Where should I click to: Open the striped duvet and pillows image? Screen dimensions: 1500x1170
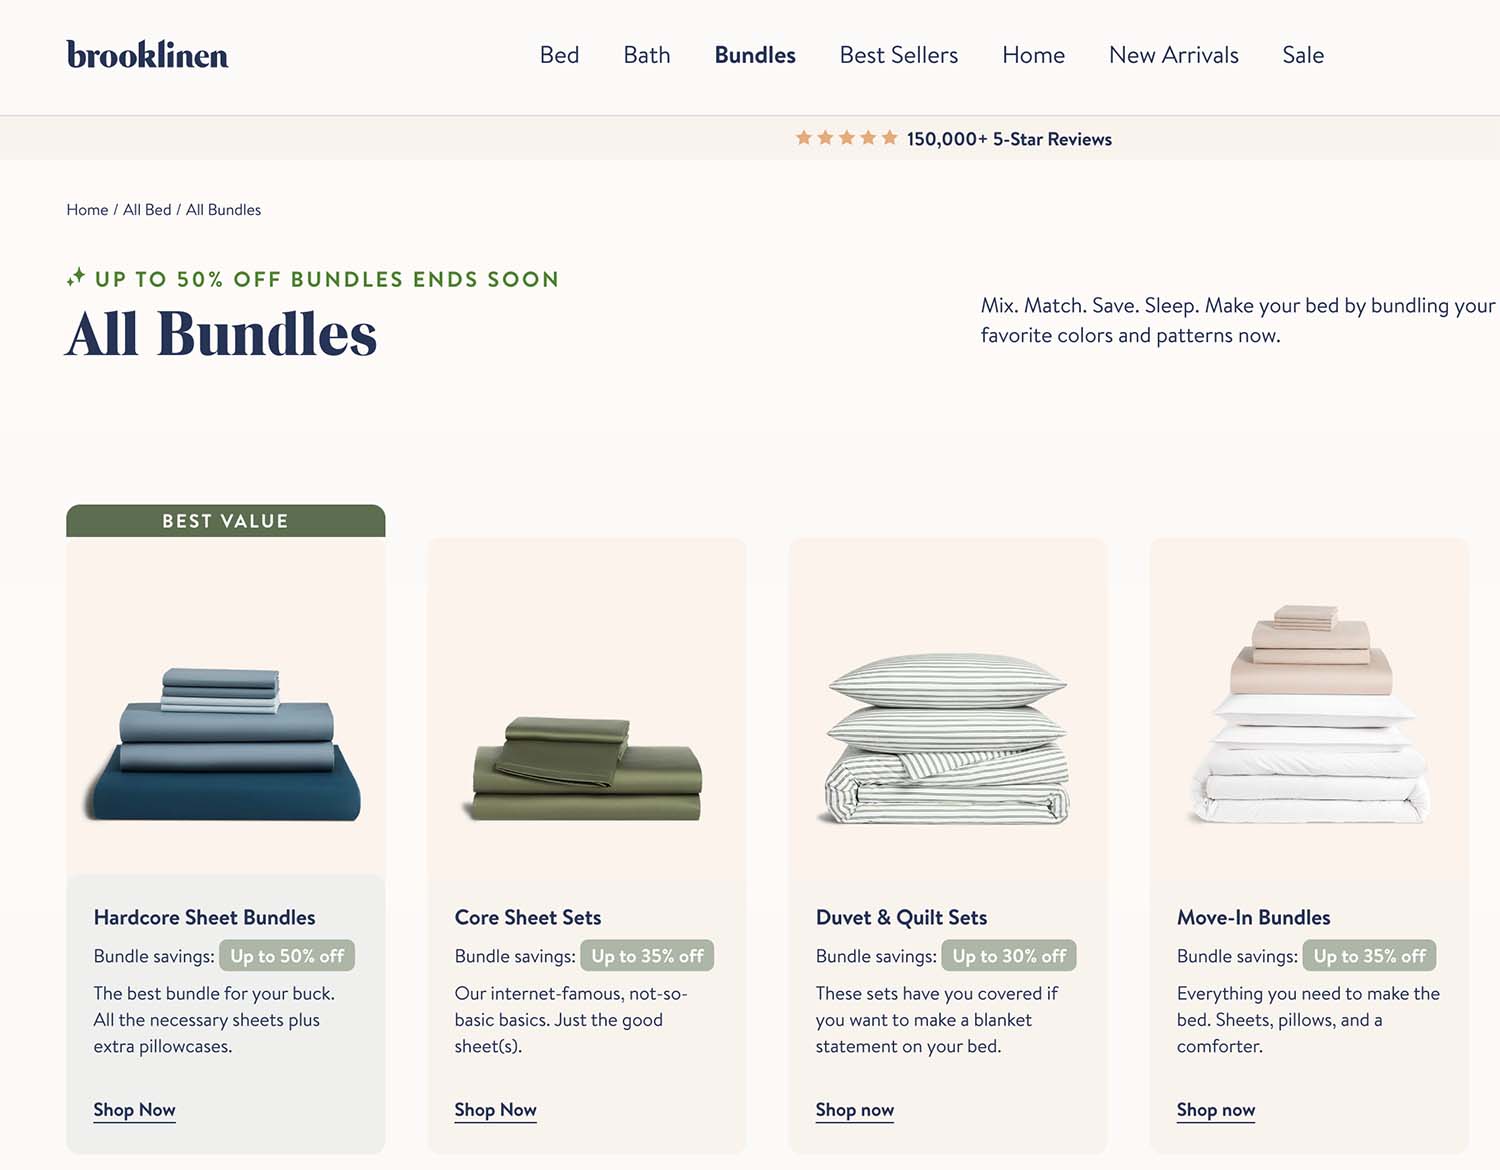(948, 739)
